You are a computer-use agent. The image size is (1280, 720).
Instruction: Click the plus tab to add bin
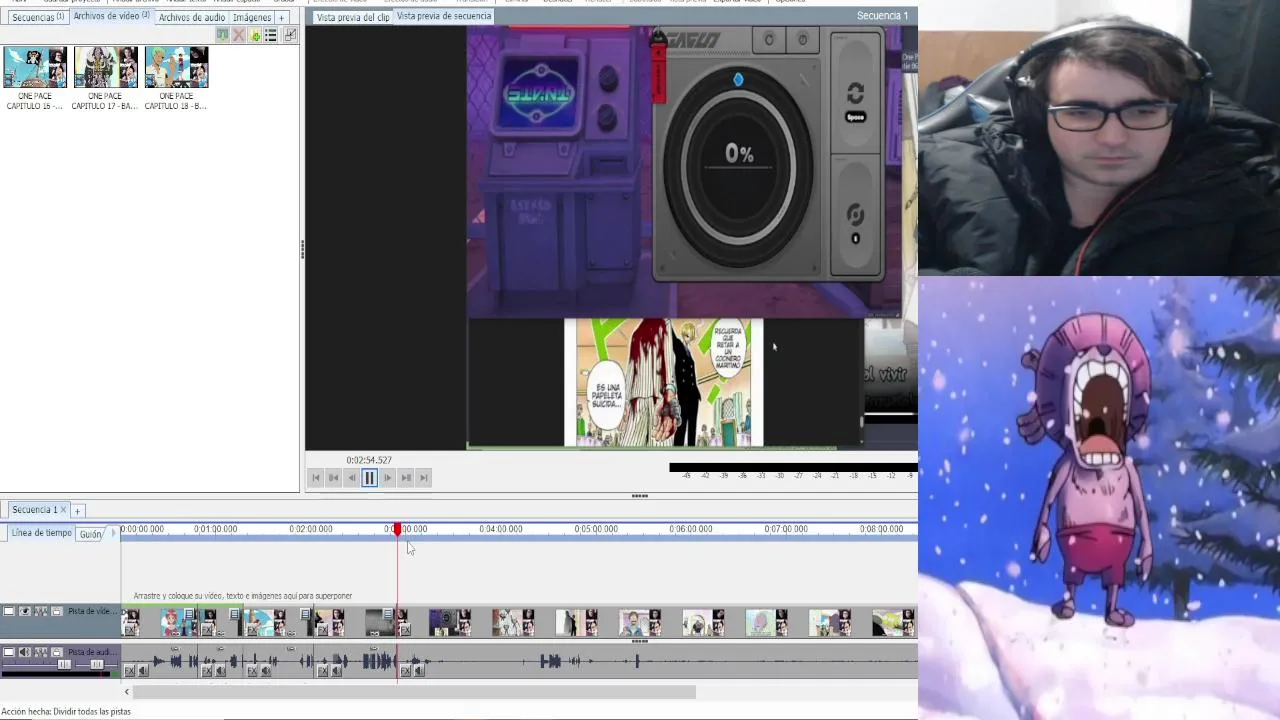pyautogui.click(x=281, y=17)
